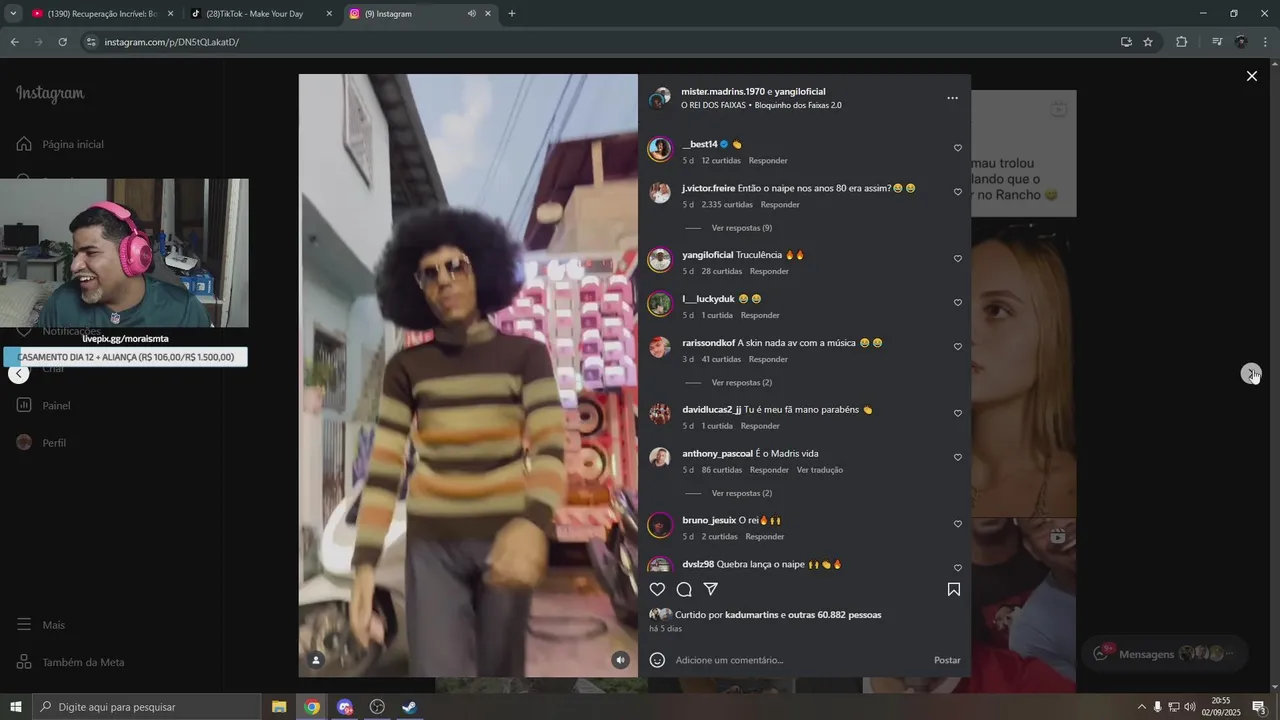This screenshot has height=720, width=1280.
Task: Open the Windows tray hidden icons chevron
Action: tap(1141, 707)
